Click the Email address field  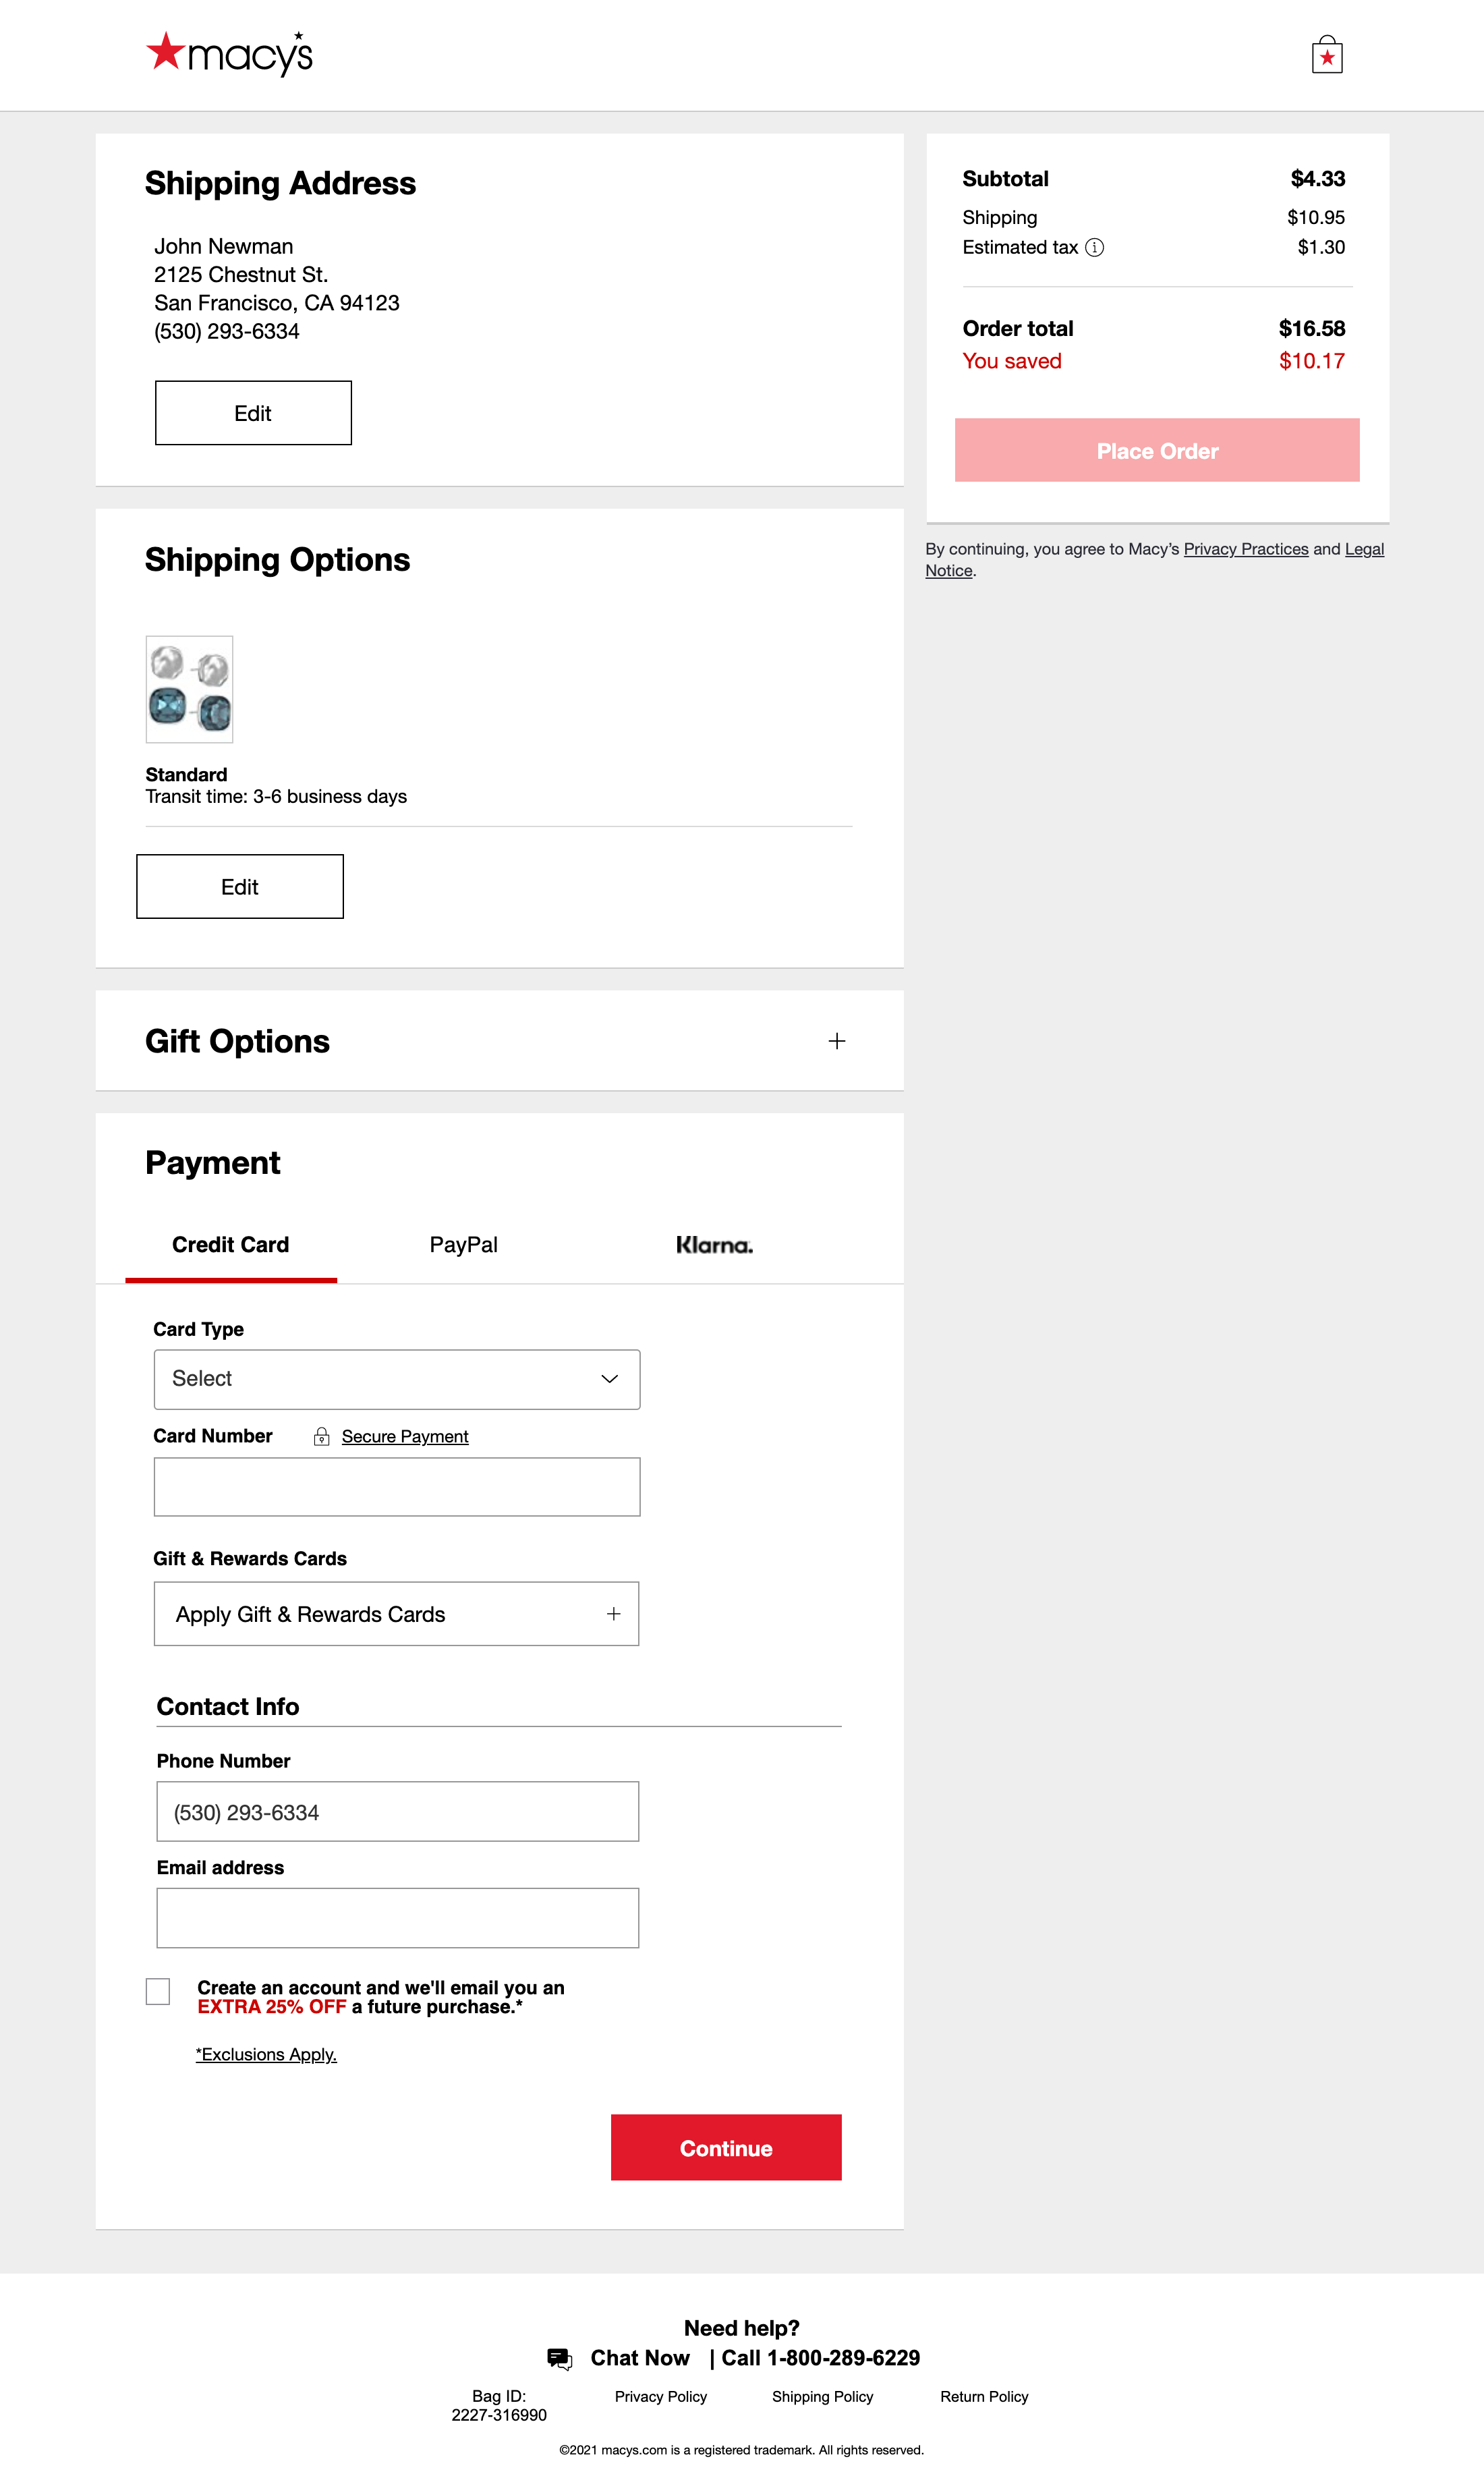point(397,1917)
